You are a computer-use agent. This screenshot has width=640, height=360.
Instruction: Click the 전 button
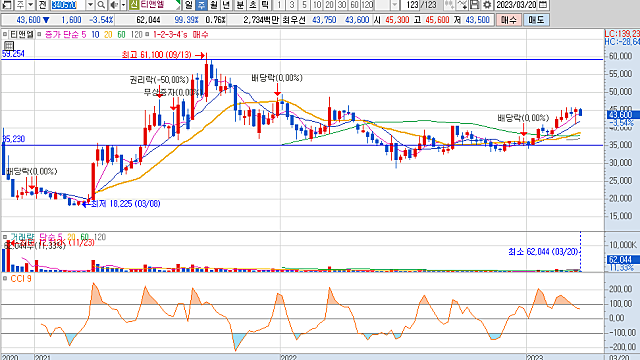(x=42, y=5)
